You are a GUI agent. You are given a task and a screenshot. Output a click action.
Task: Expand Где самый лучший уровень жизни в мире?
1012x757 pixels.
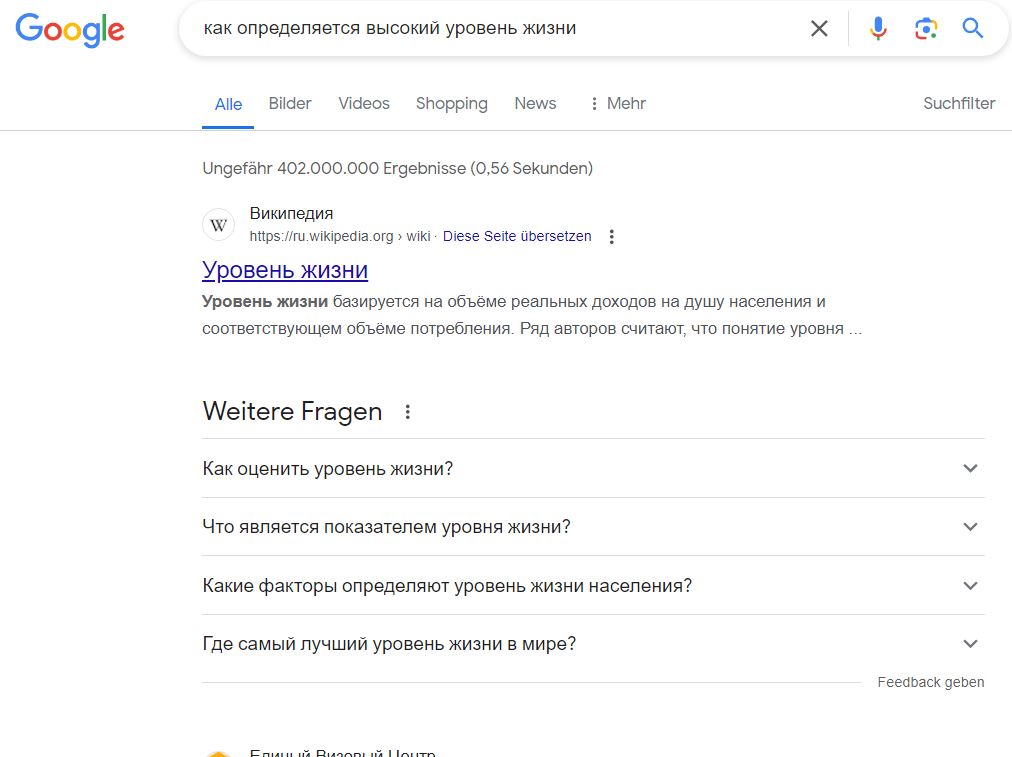(x=593, y=644)
